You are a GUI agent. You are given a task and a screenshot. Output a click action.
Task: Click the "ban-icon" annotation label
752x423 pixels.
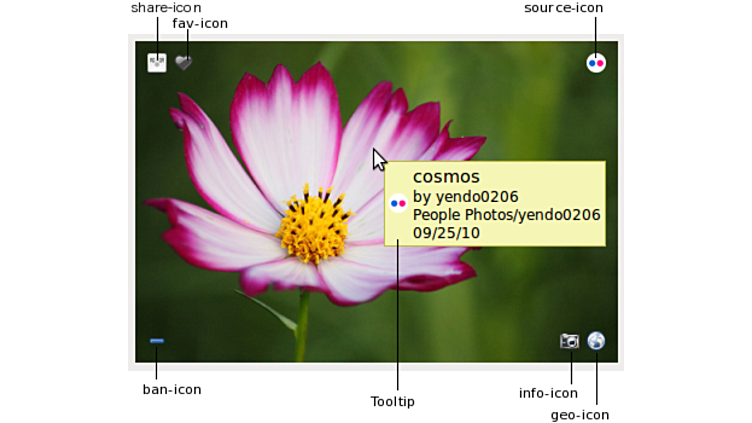pos(172,389)
